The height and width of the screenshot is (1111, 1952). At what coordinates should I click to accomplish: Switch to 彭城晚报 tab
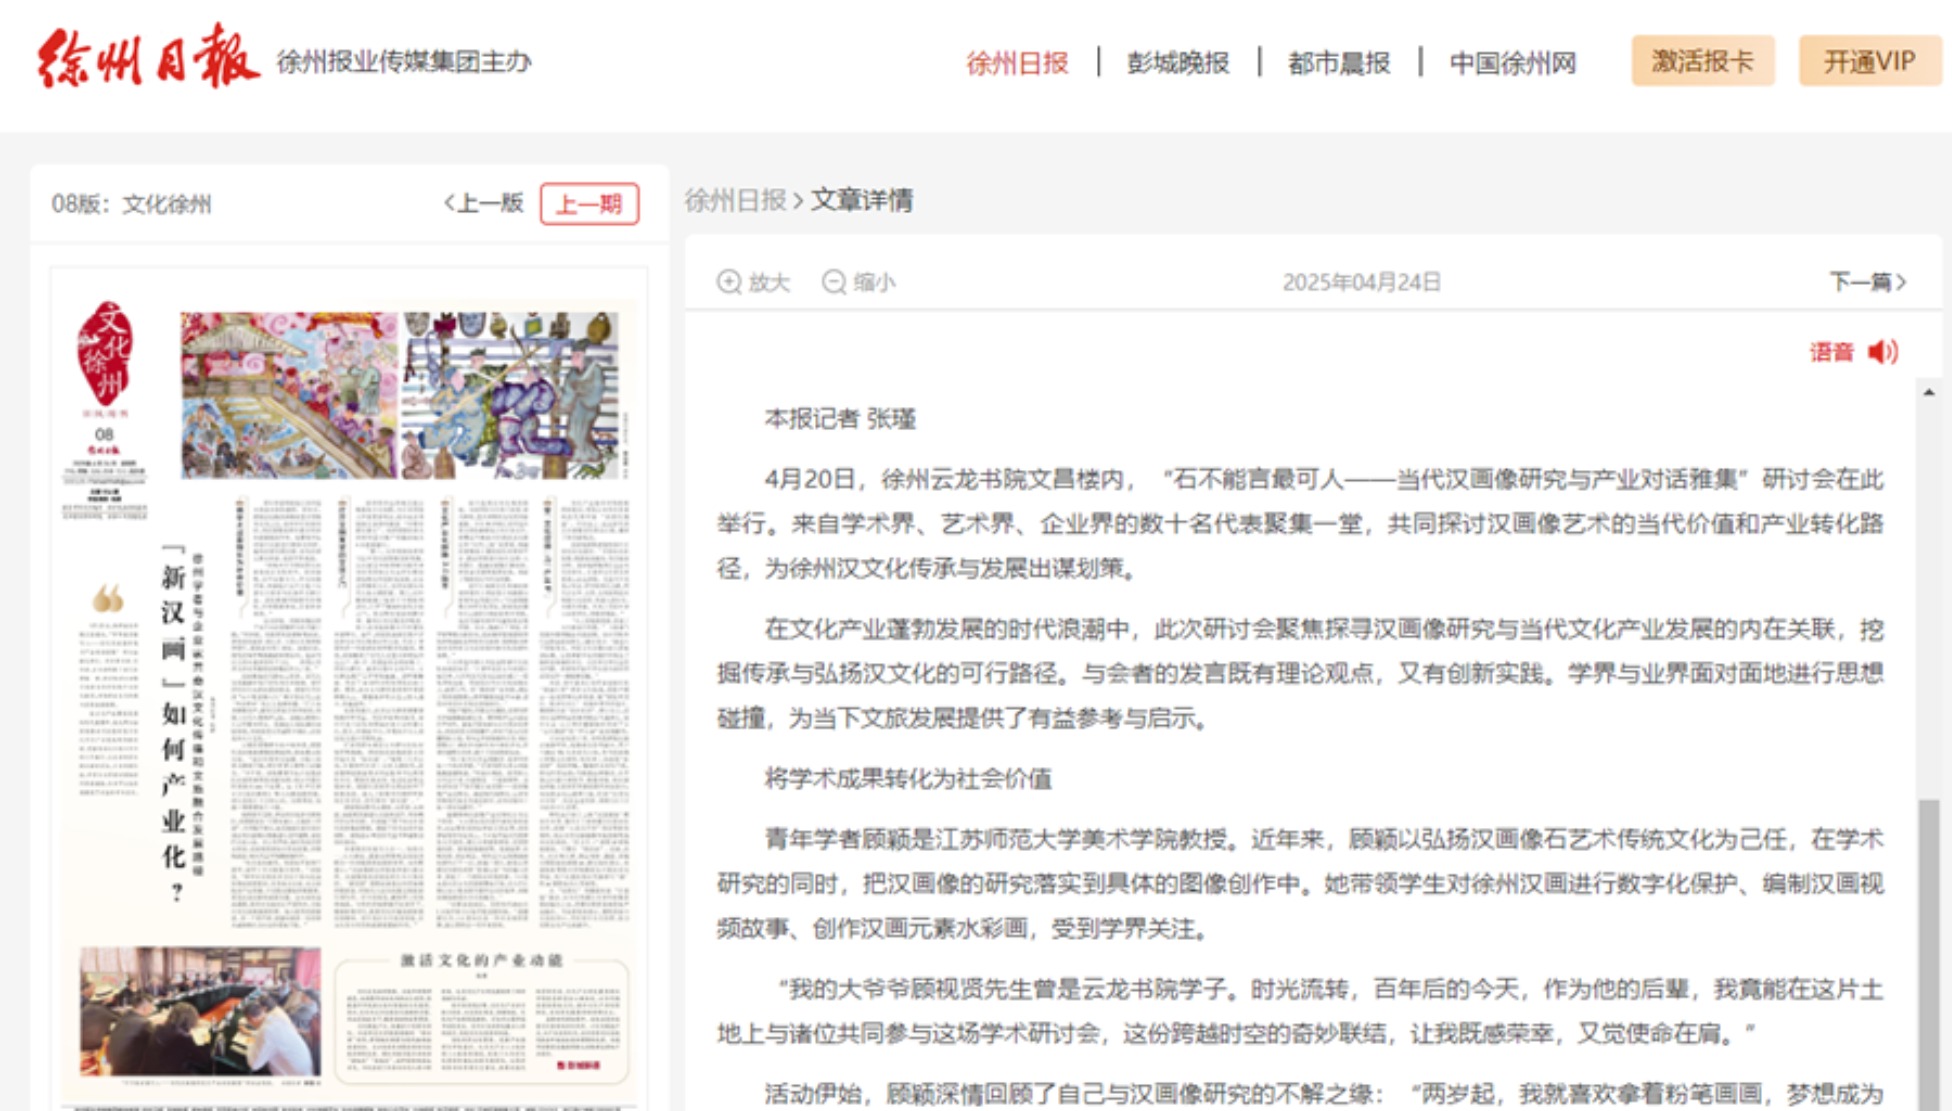1178,63
